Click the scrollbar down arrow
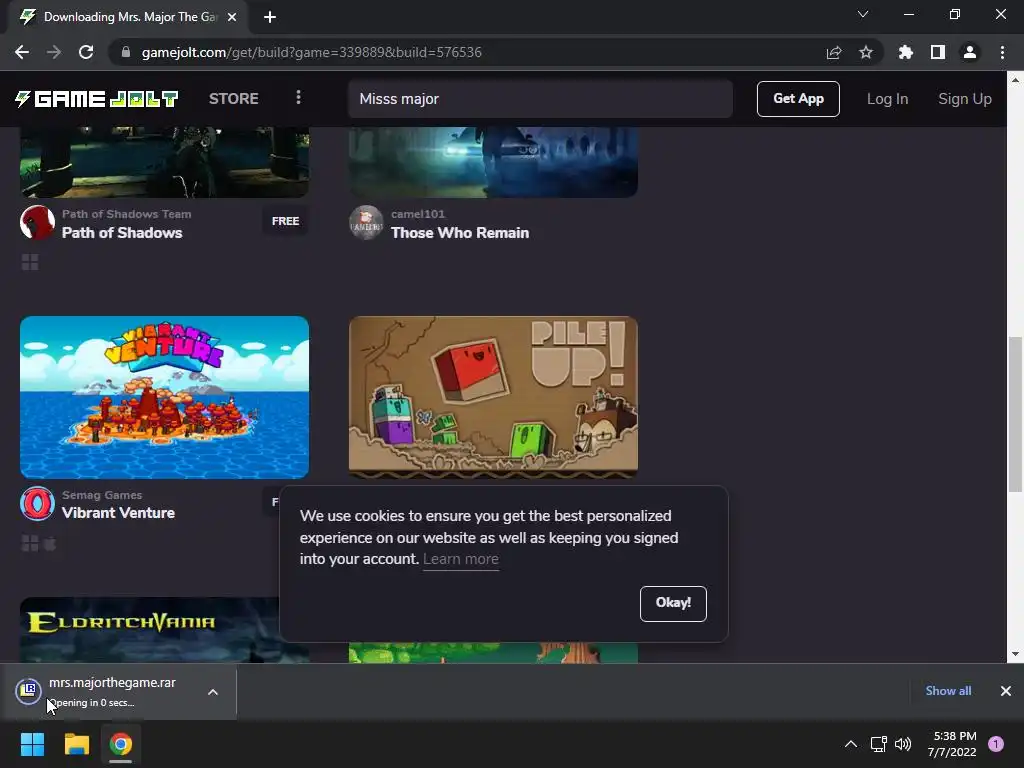The width and height of the screenshot is (1024, 768). [x=1015, y=654]
